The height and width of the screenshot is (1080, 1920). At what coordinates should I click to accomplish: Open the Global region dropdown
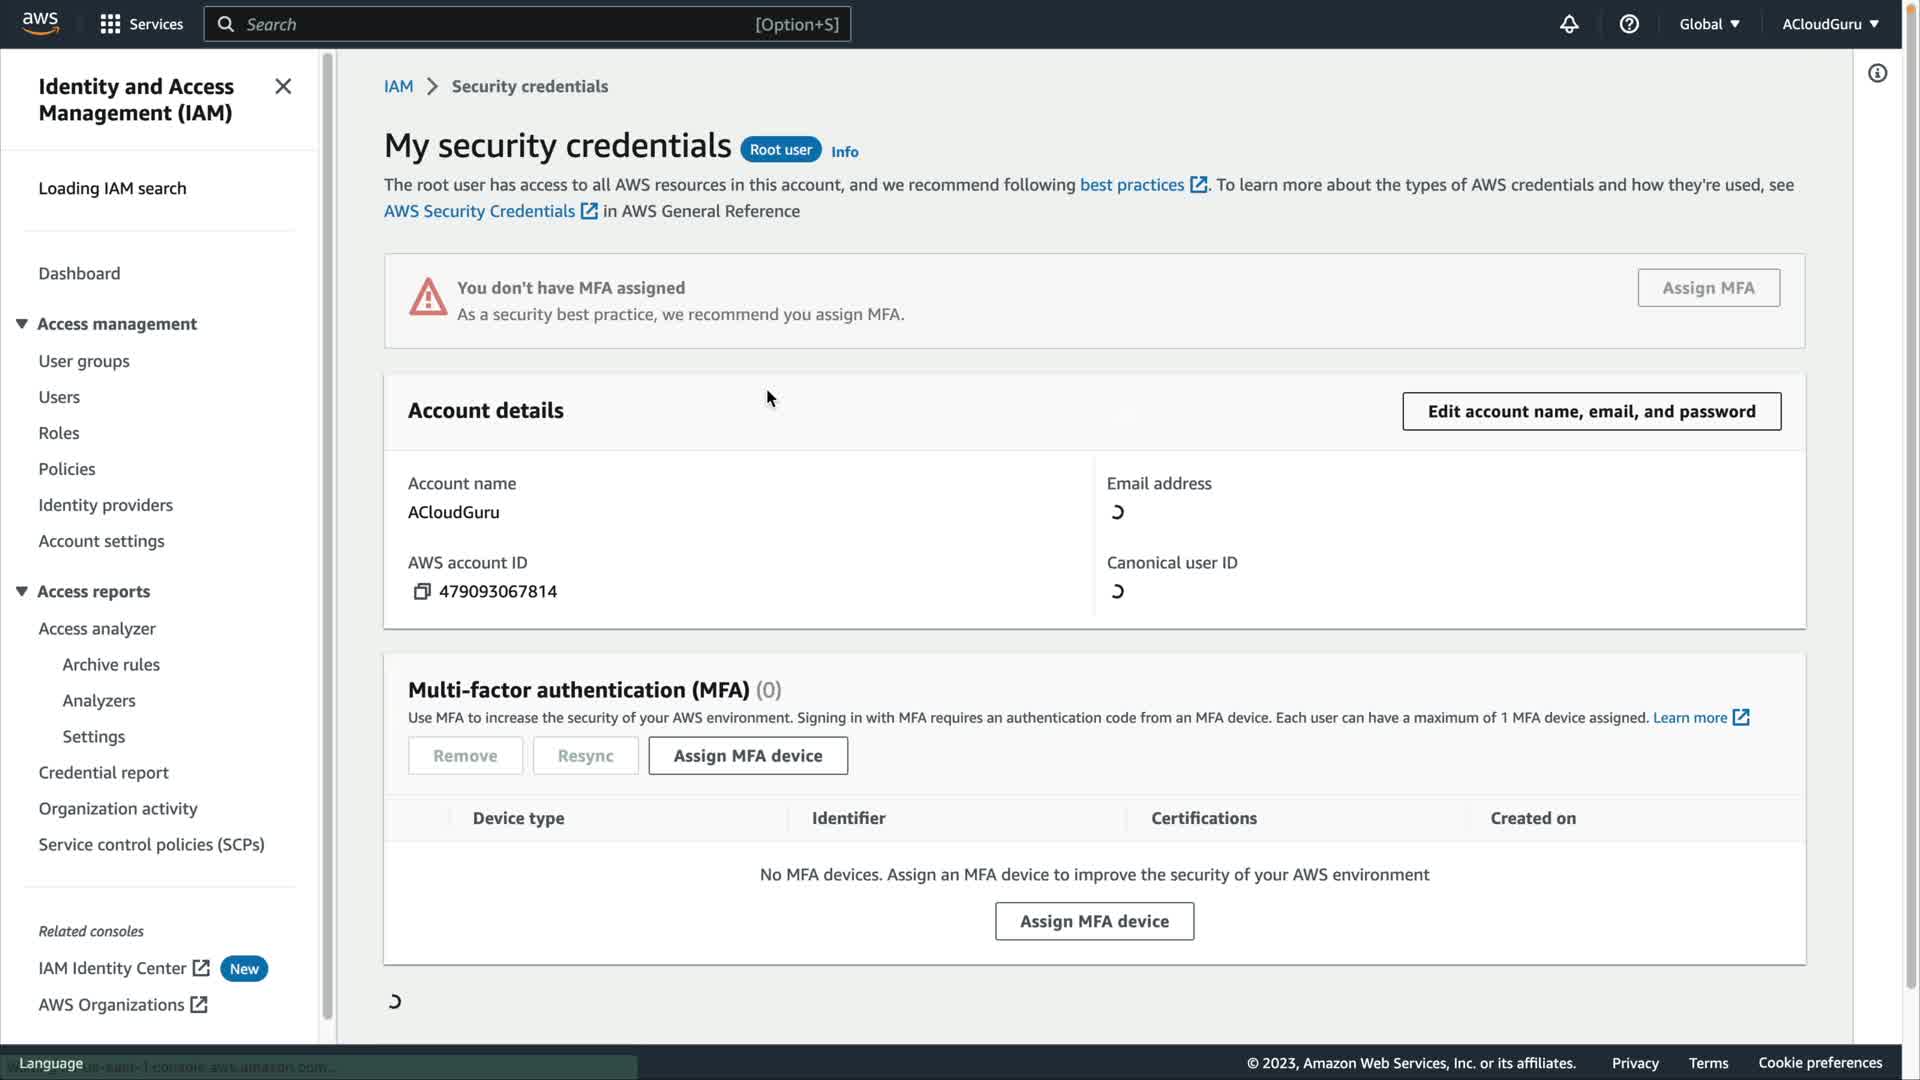pyautogui.click(x=1709, y=24)
